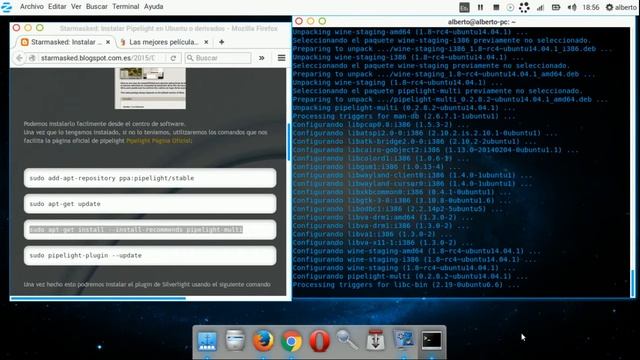Click the alberto@alberto-pc terminal title
The width and height of the screenshot is (640, 360).
(x=481, y=22)
